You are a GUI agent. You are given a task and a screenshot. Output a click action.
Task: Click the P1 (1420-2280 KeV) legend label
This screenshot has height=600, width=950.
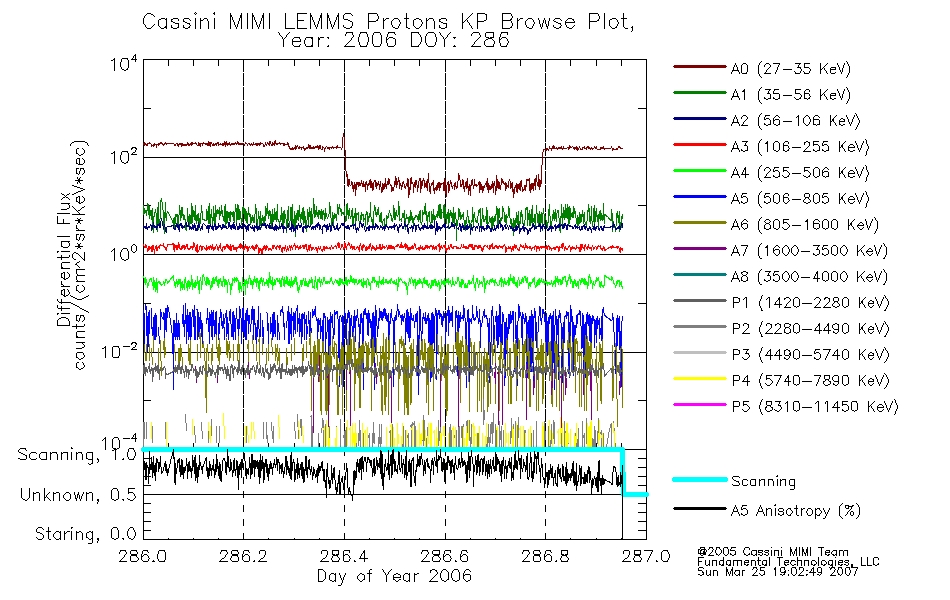[x=811, y=302]
